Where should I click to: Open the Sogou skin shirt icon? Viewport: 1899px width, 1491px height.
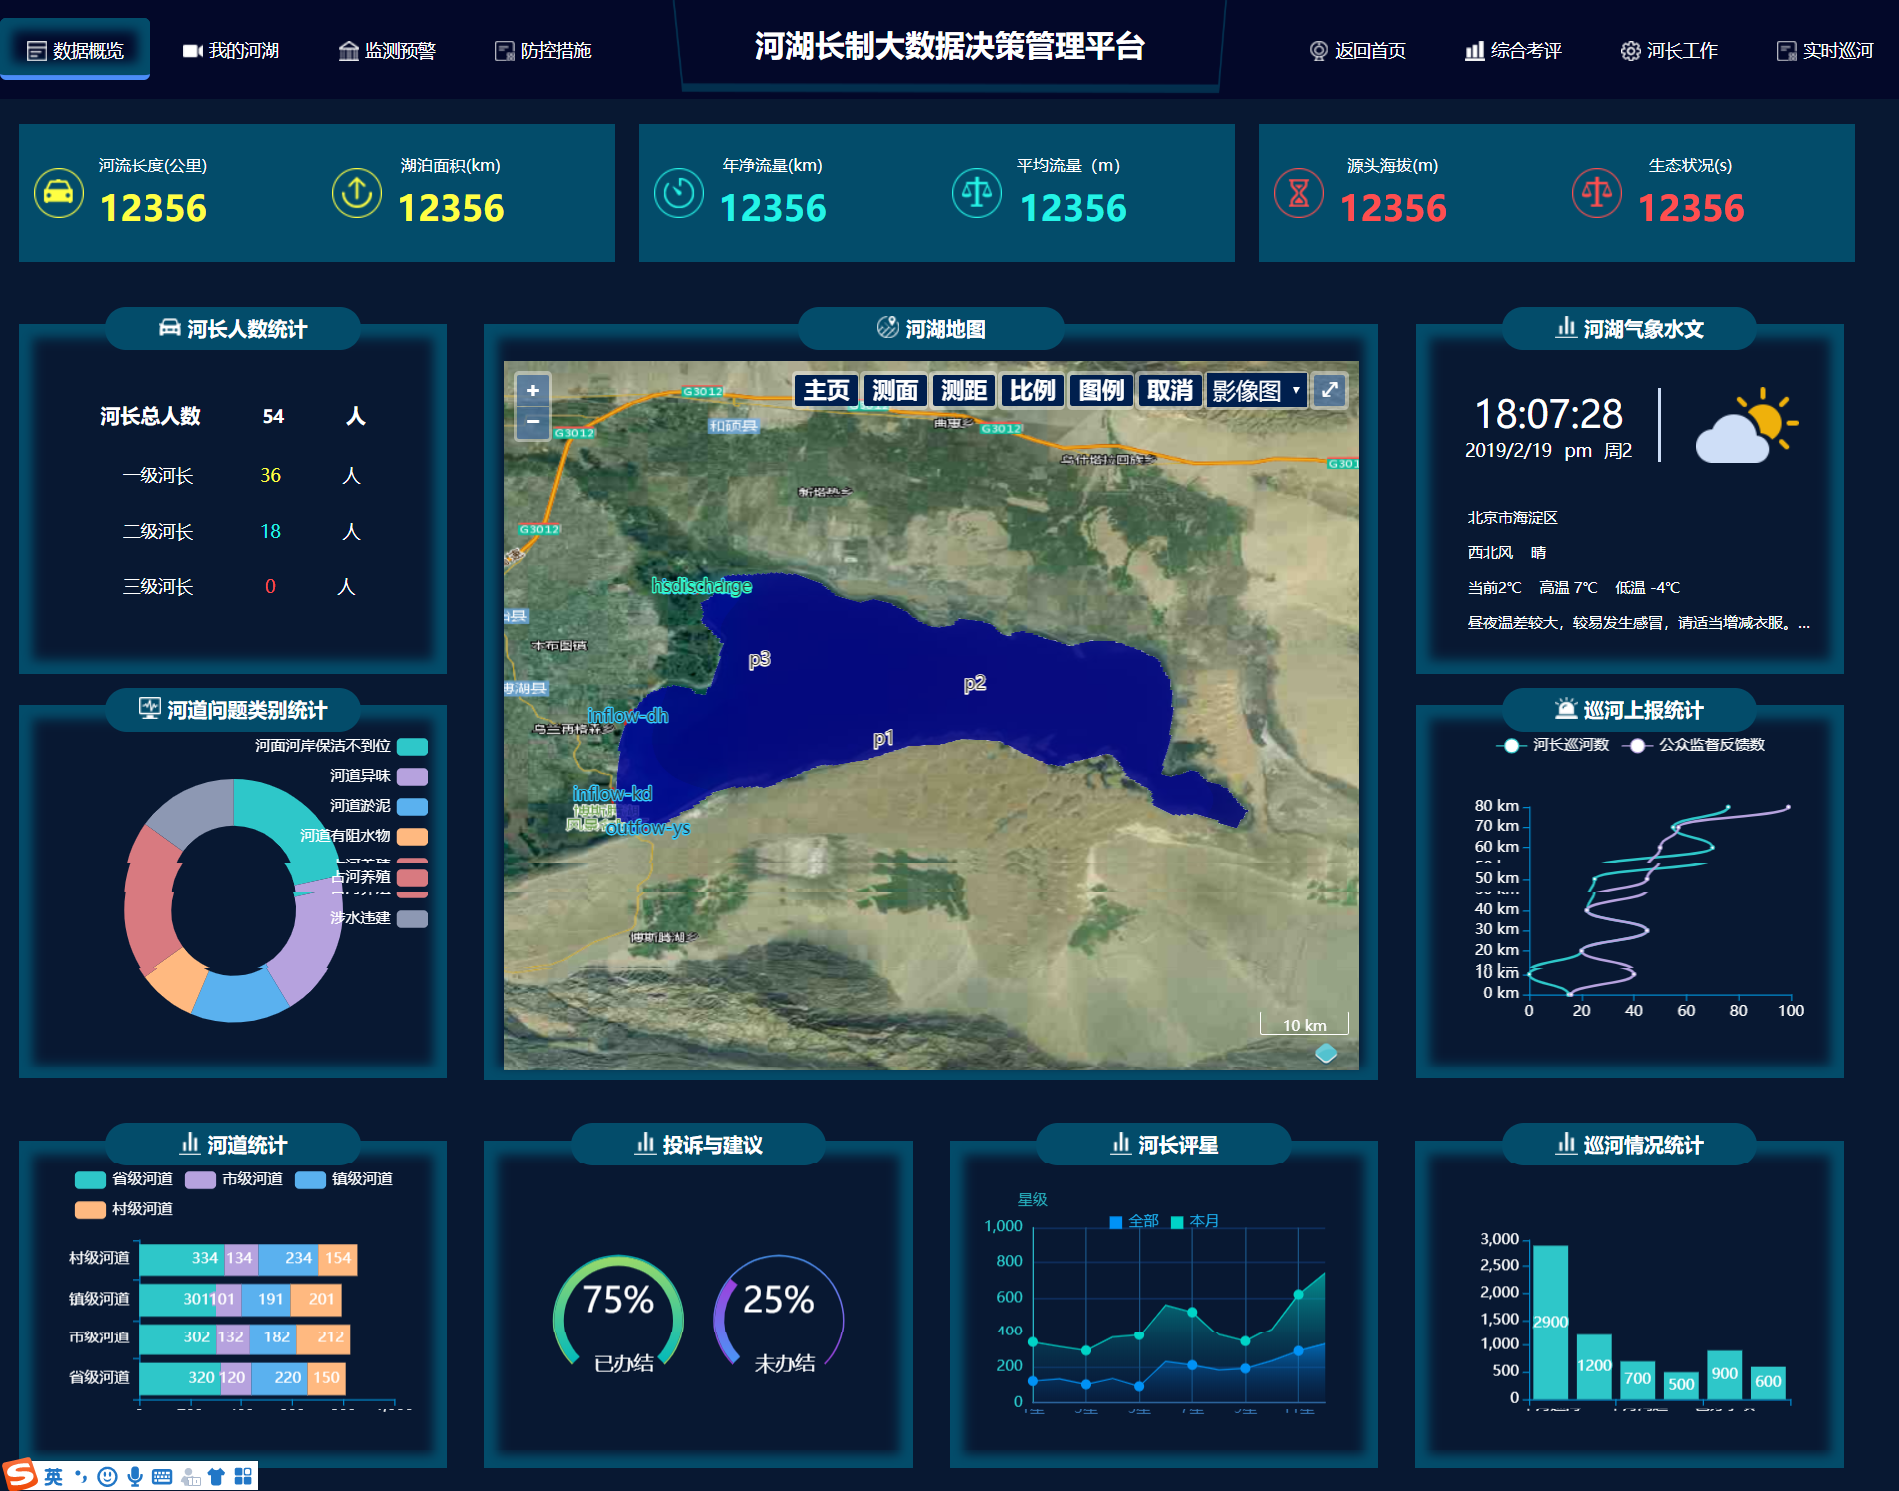coord(216,1477)
